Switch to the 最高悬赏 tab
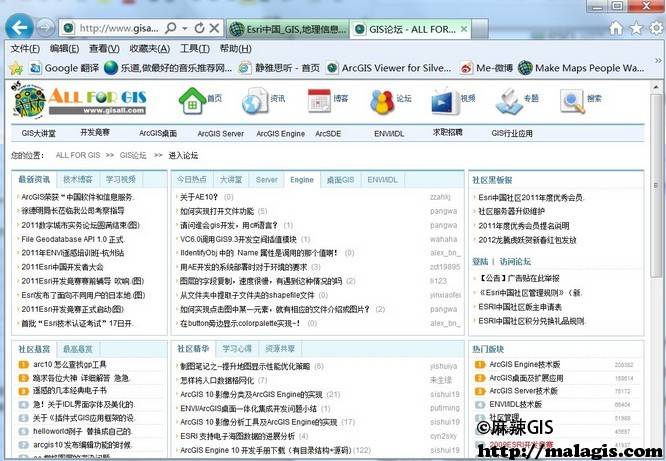This screenshot has height=461, width=666. [x=77, y=349]
